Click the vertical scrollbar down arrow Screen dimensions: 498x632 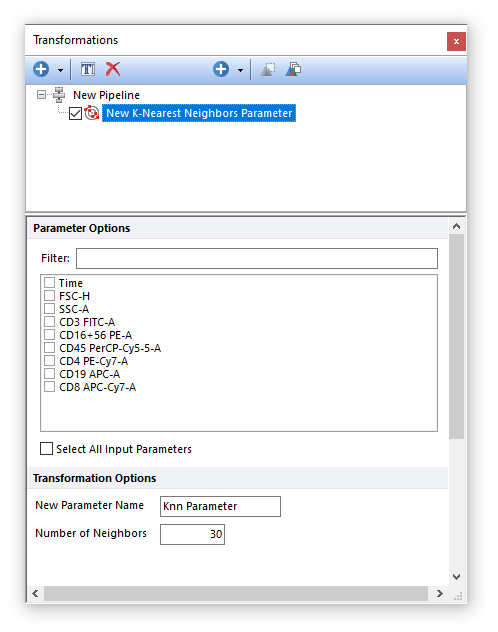tap(456, 577)
